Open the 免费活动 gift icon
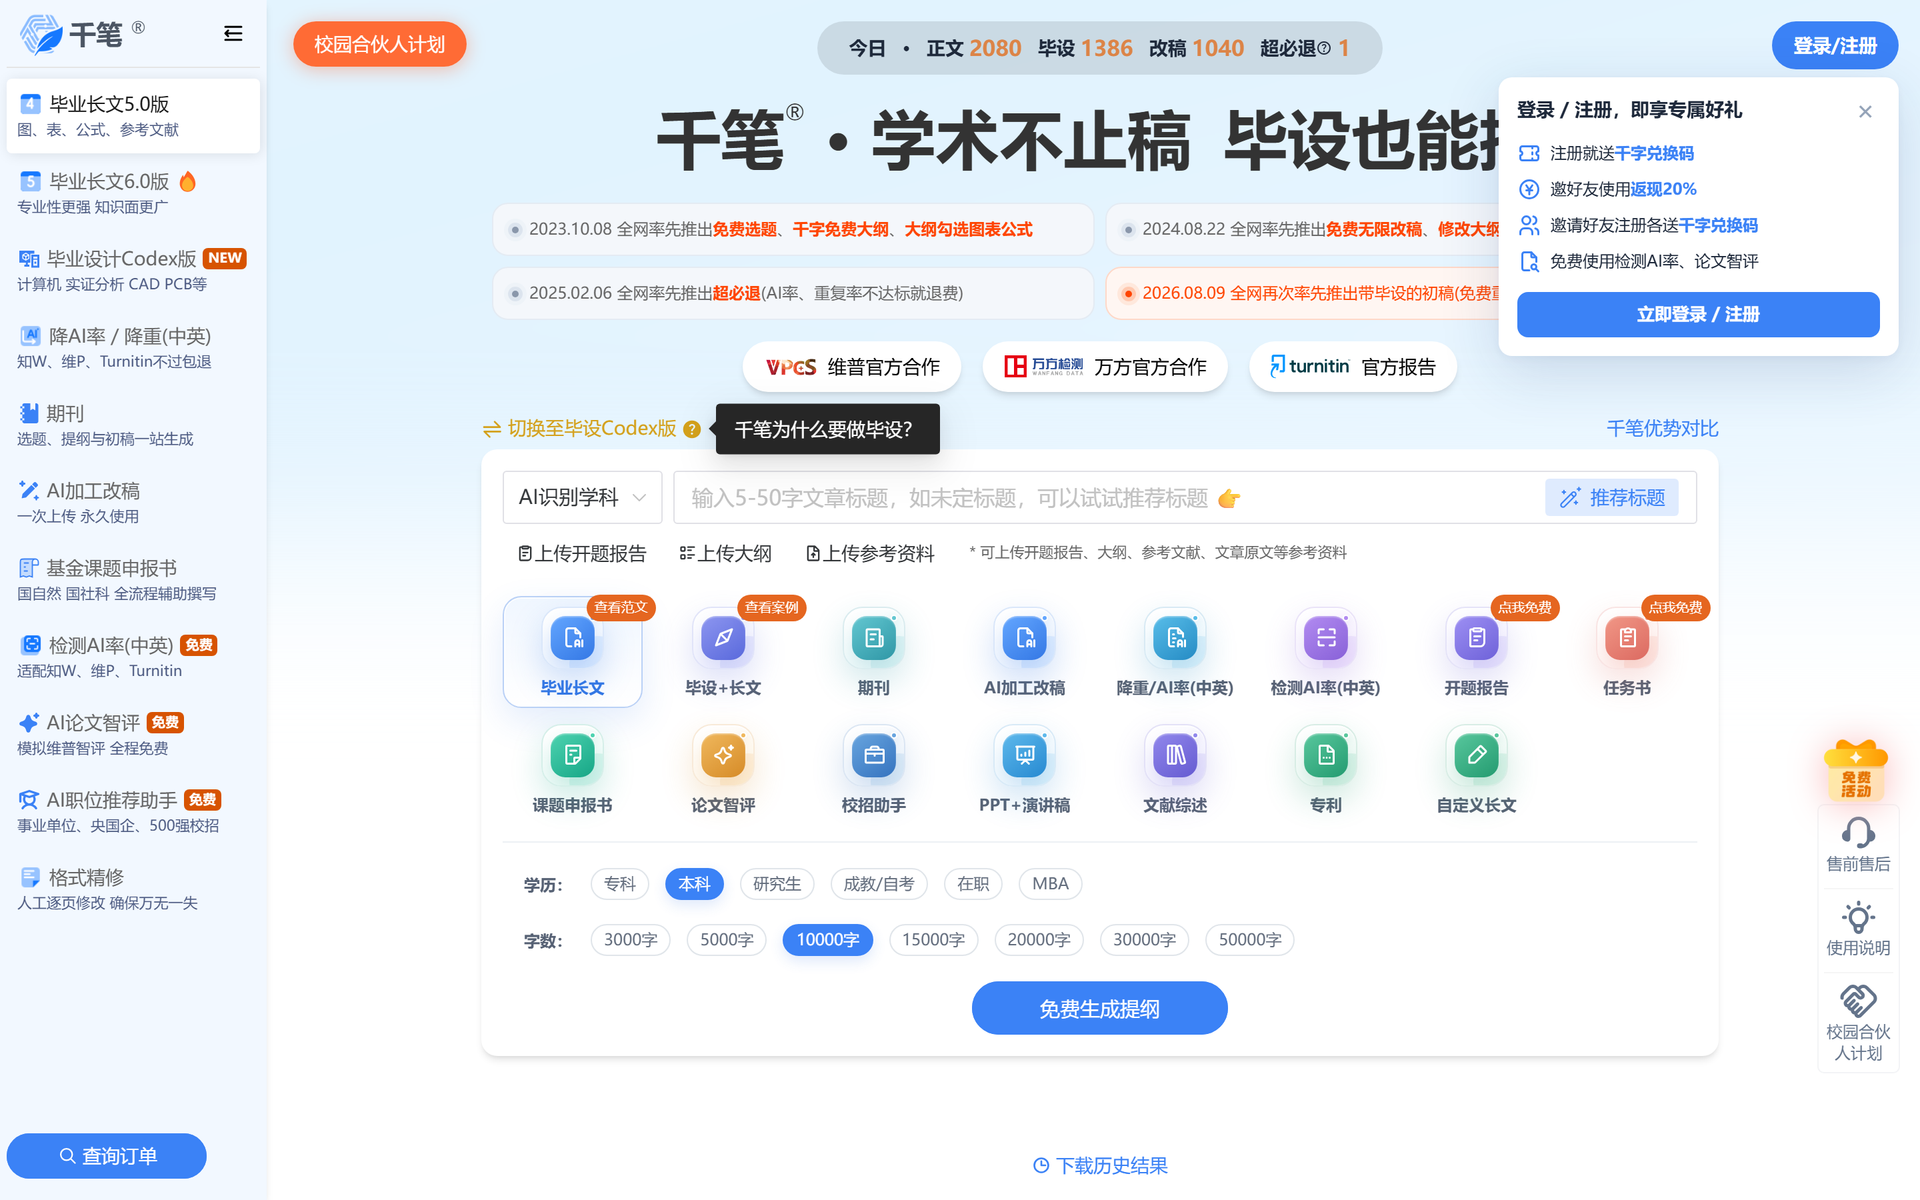The height and width of the screenshot is (1200, 1920). tap(1856, 770)
